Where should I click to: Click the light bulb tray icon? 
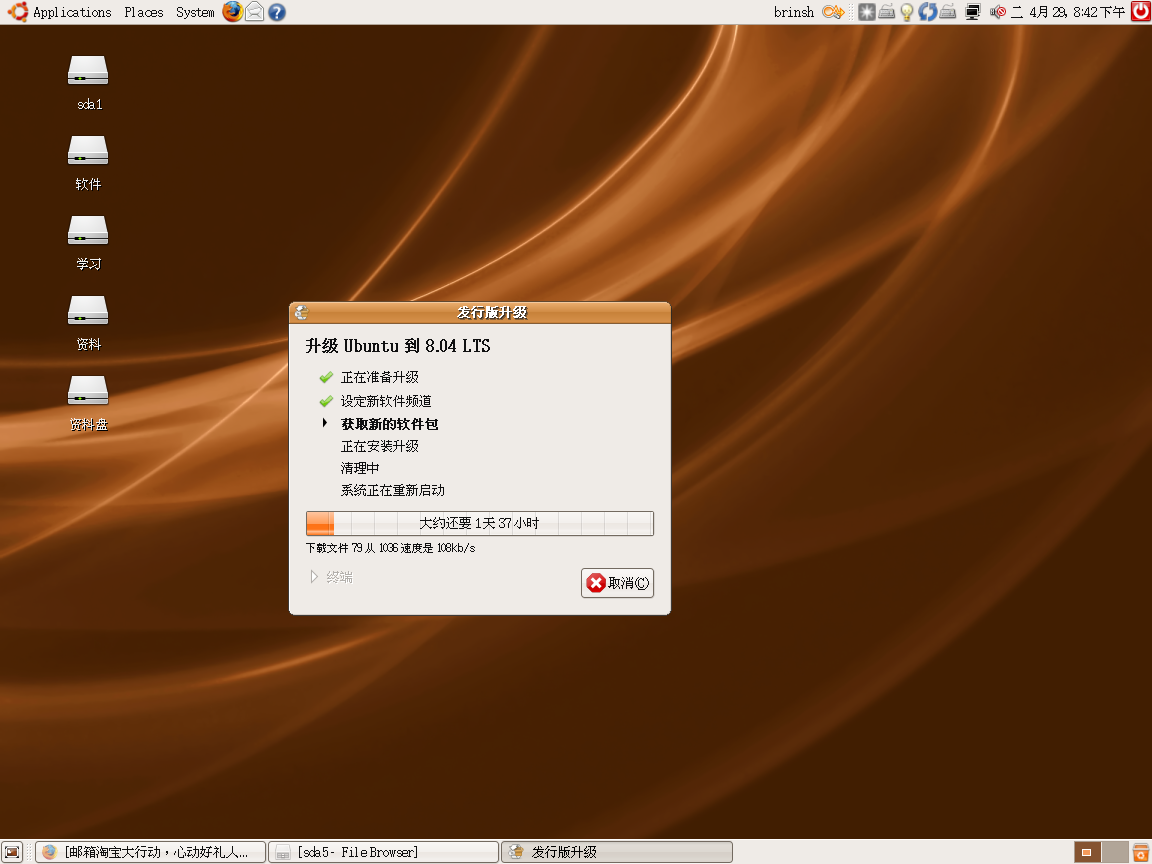[x=907, y=12]
